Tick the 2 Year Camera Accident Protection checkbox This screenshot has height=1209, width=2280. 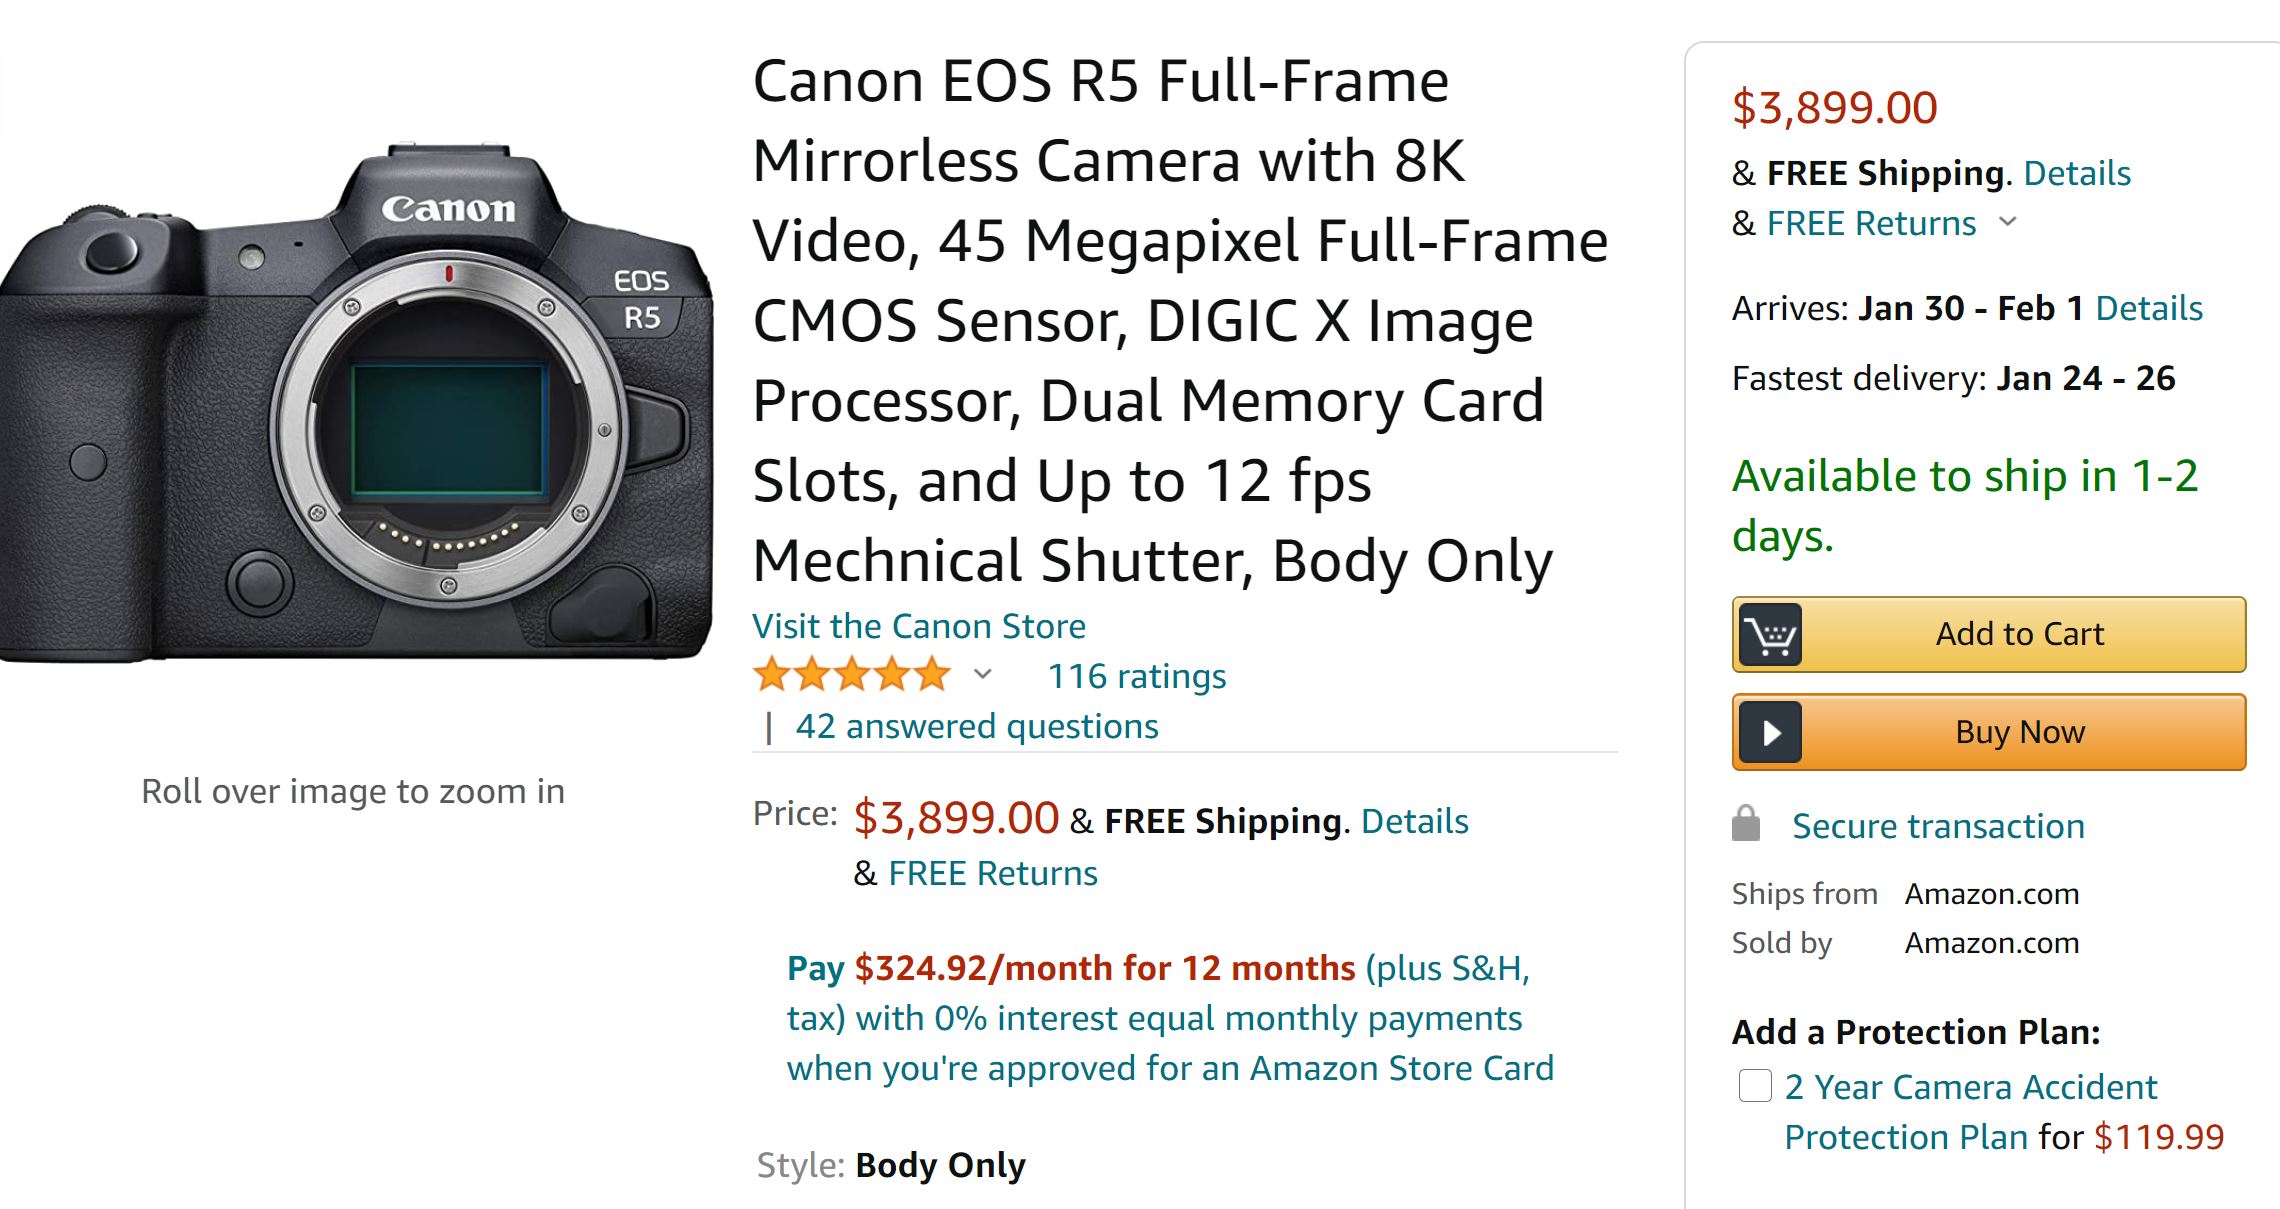pyautogui.click(x=1755, y=1086)
